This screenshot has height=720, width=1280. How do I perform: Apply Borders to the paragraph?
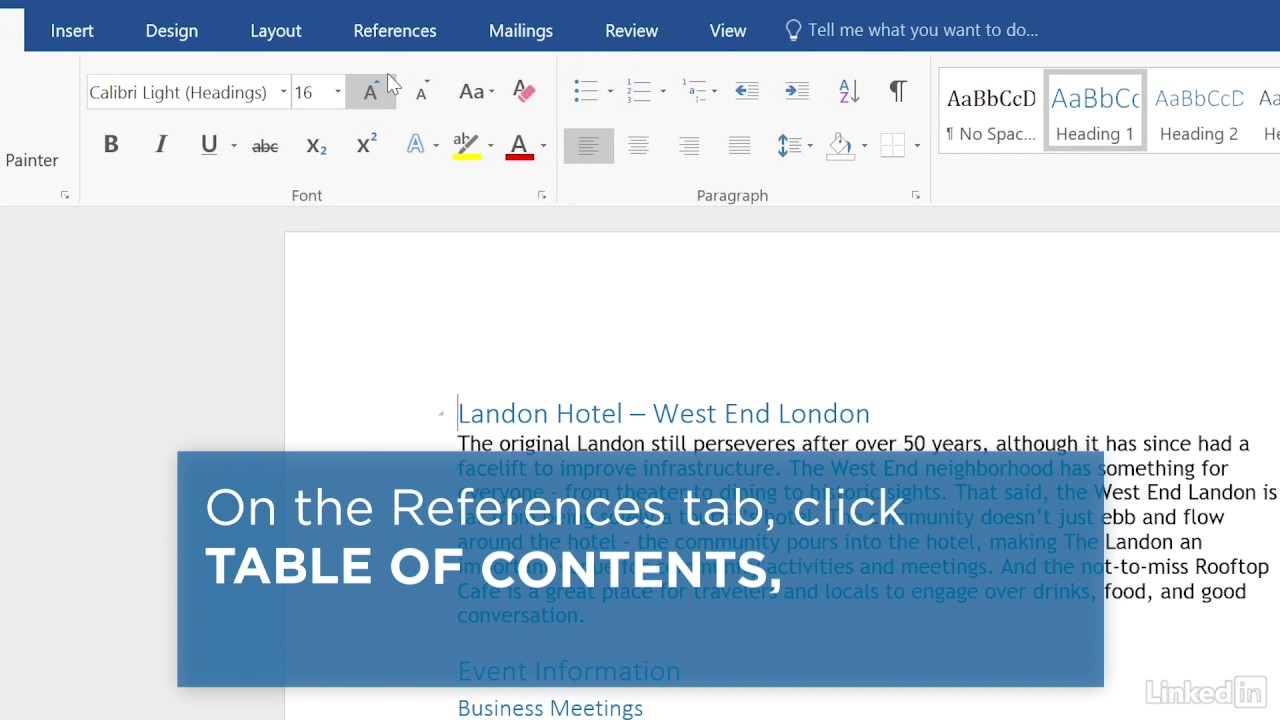(893, 146)
